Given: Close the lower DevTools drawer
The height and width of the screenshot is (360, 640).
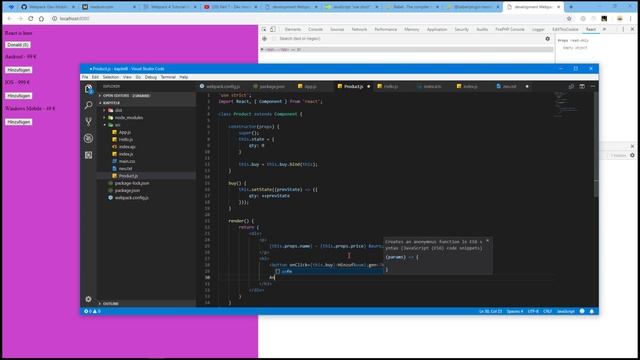Looking at the screenshot, I should tap(632, 146).
